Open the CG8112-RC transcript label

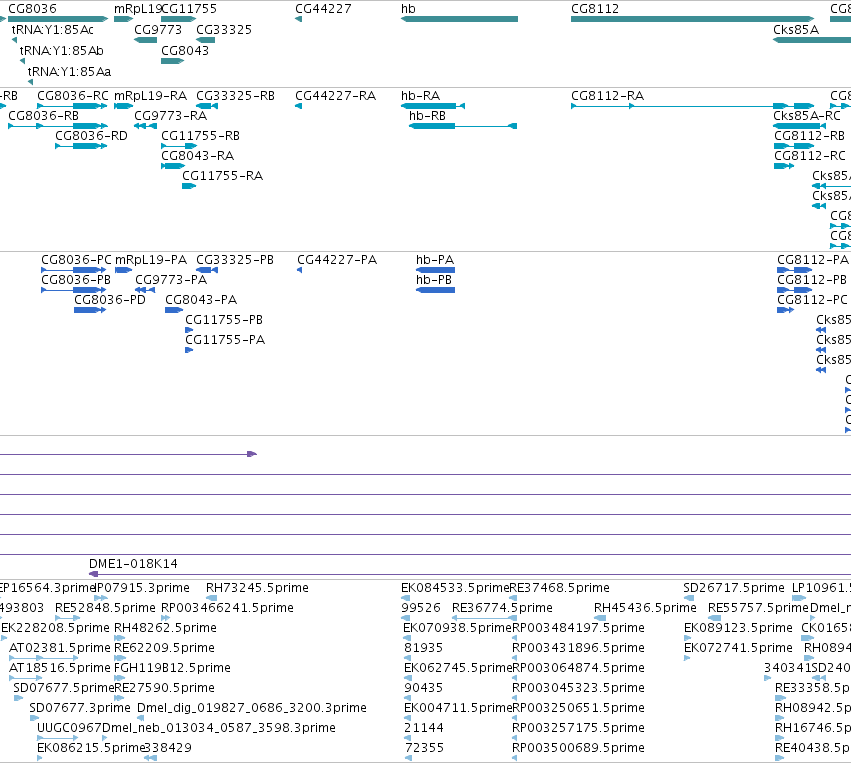(810, 156)
